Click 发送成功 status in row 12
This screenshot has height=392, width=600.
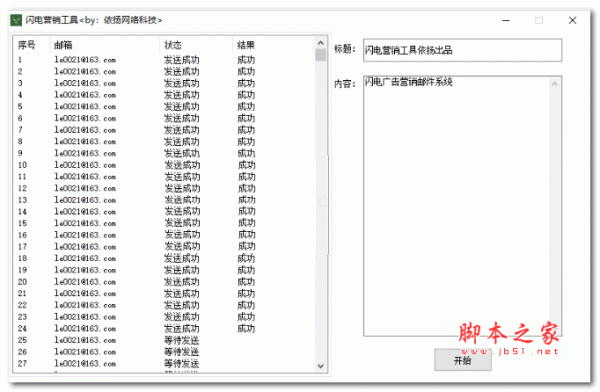click(183, 188)
